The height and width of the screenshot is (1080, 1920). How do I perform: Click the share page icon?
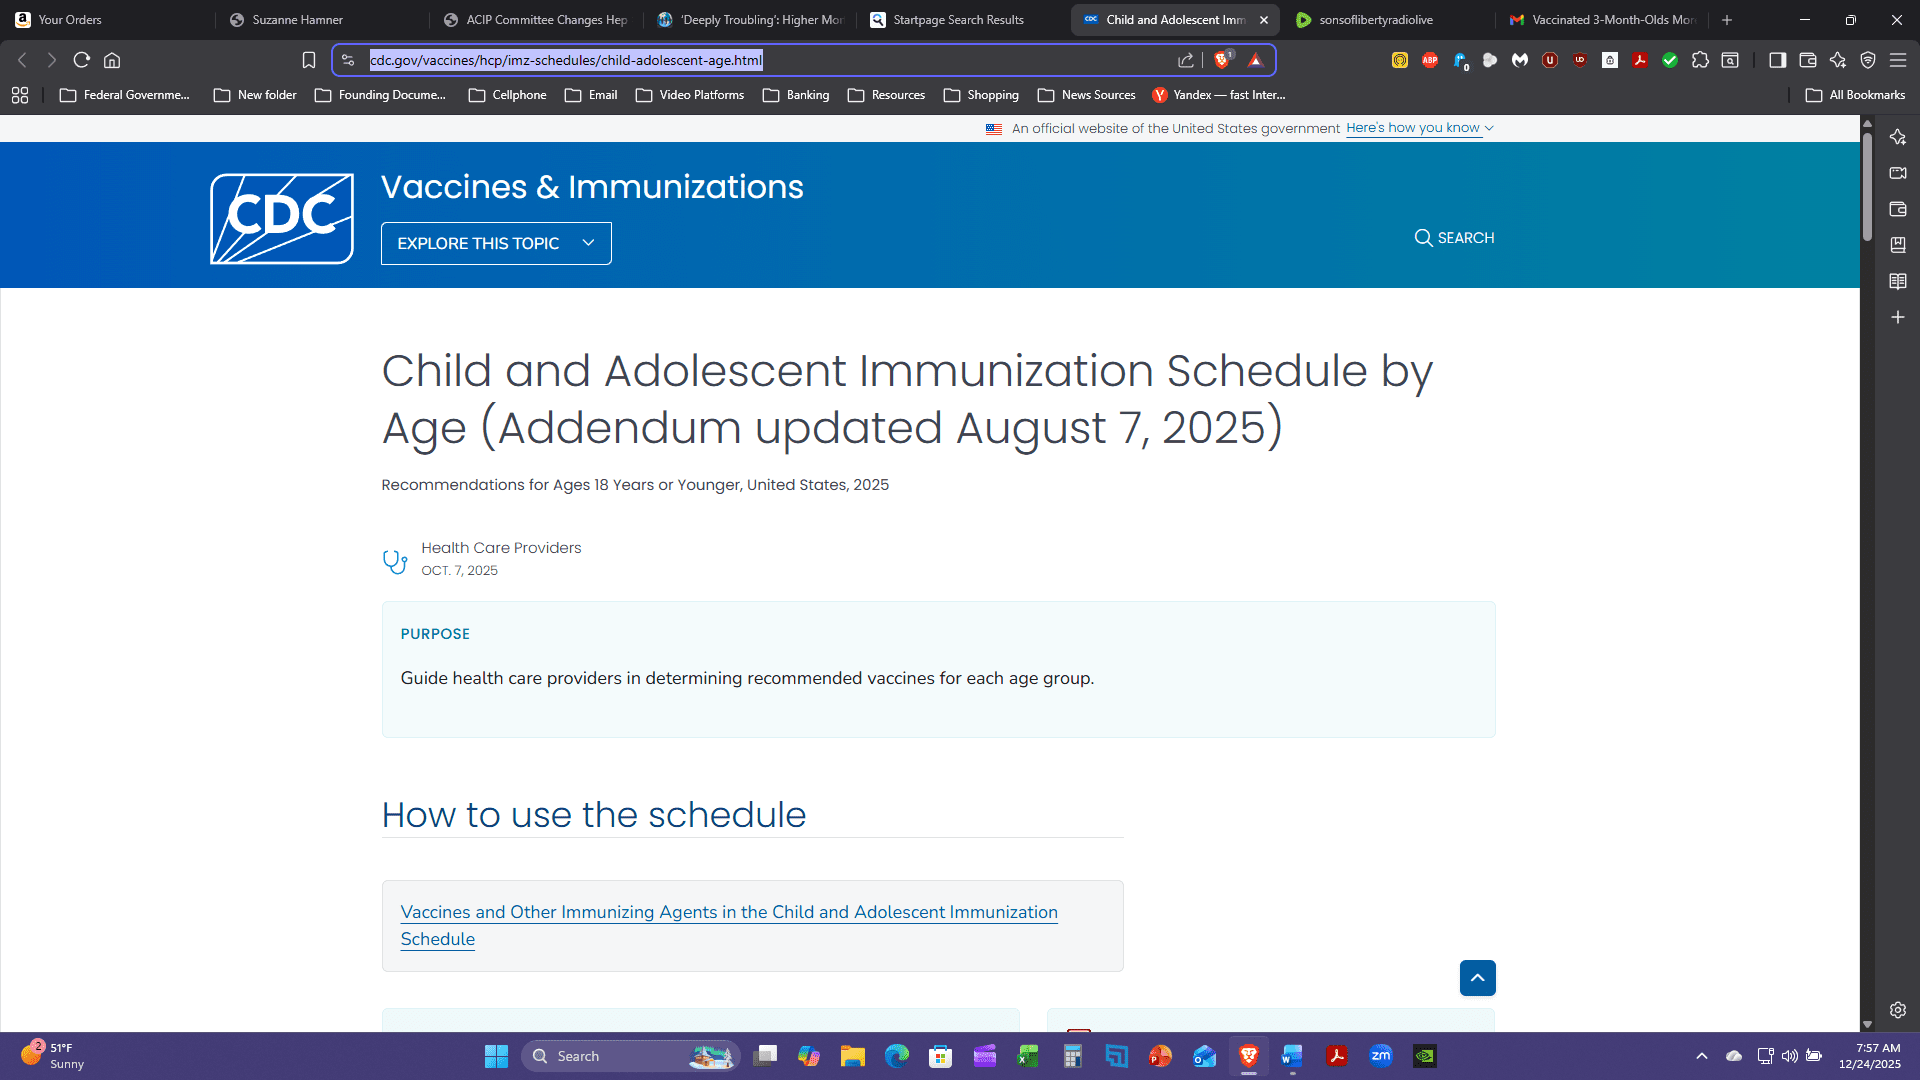1186,60
